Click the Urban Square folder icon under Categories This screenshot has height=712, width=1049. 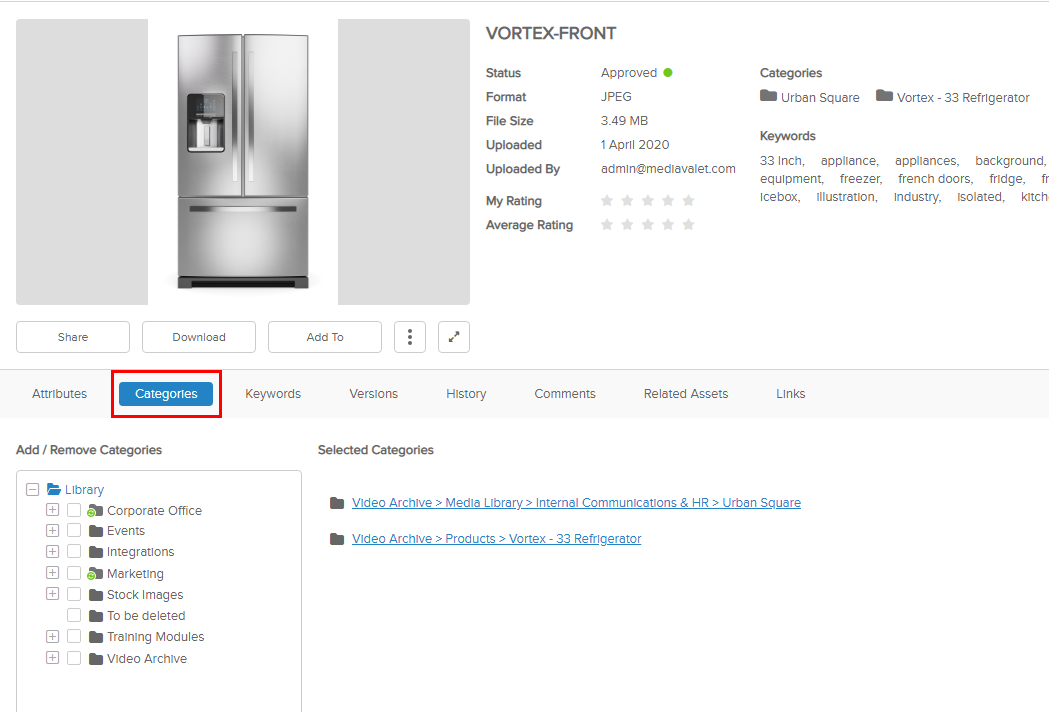[x=766, y=96]
